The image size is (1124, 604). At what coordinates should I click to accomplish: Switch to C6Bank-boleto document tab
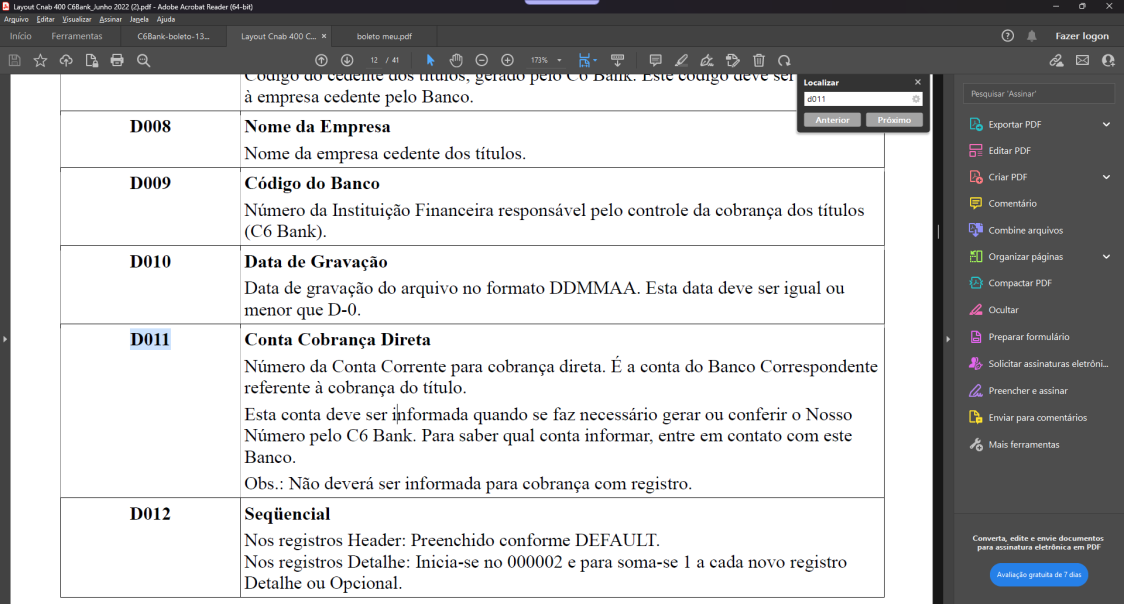[173, 36]
